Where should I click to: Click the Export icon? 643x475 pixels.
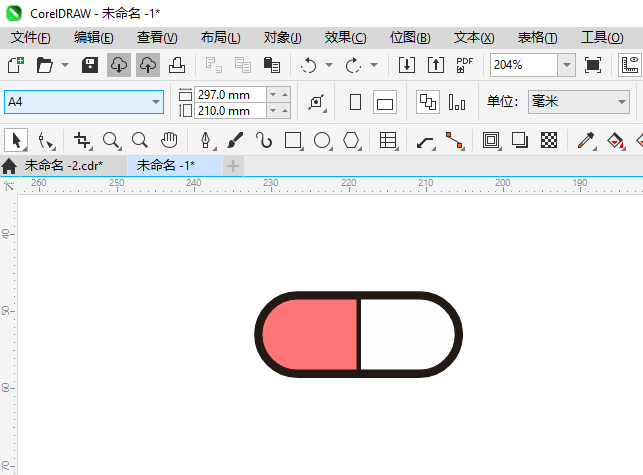point(436,65)
